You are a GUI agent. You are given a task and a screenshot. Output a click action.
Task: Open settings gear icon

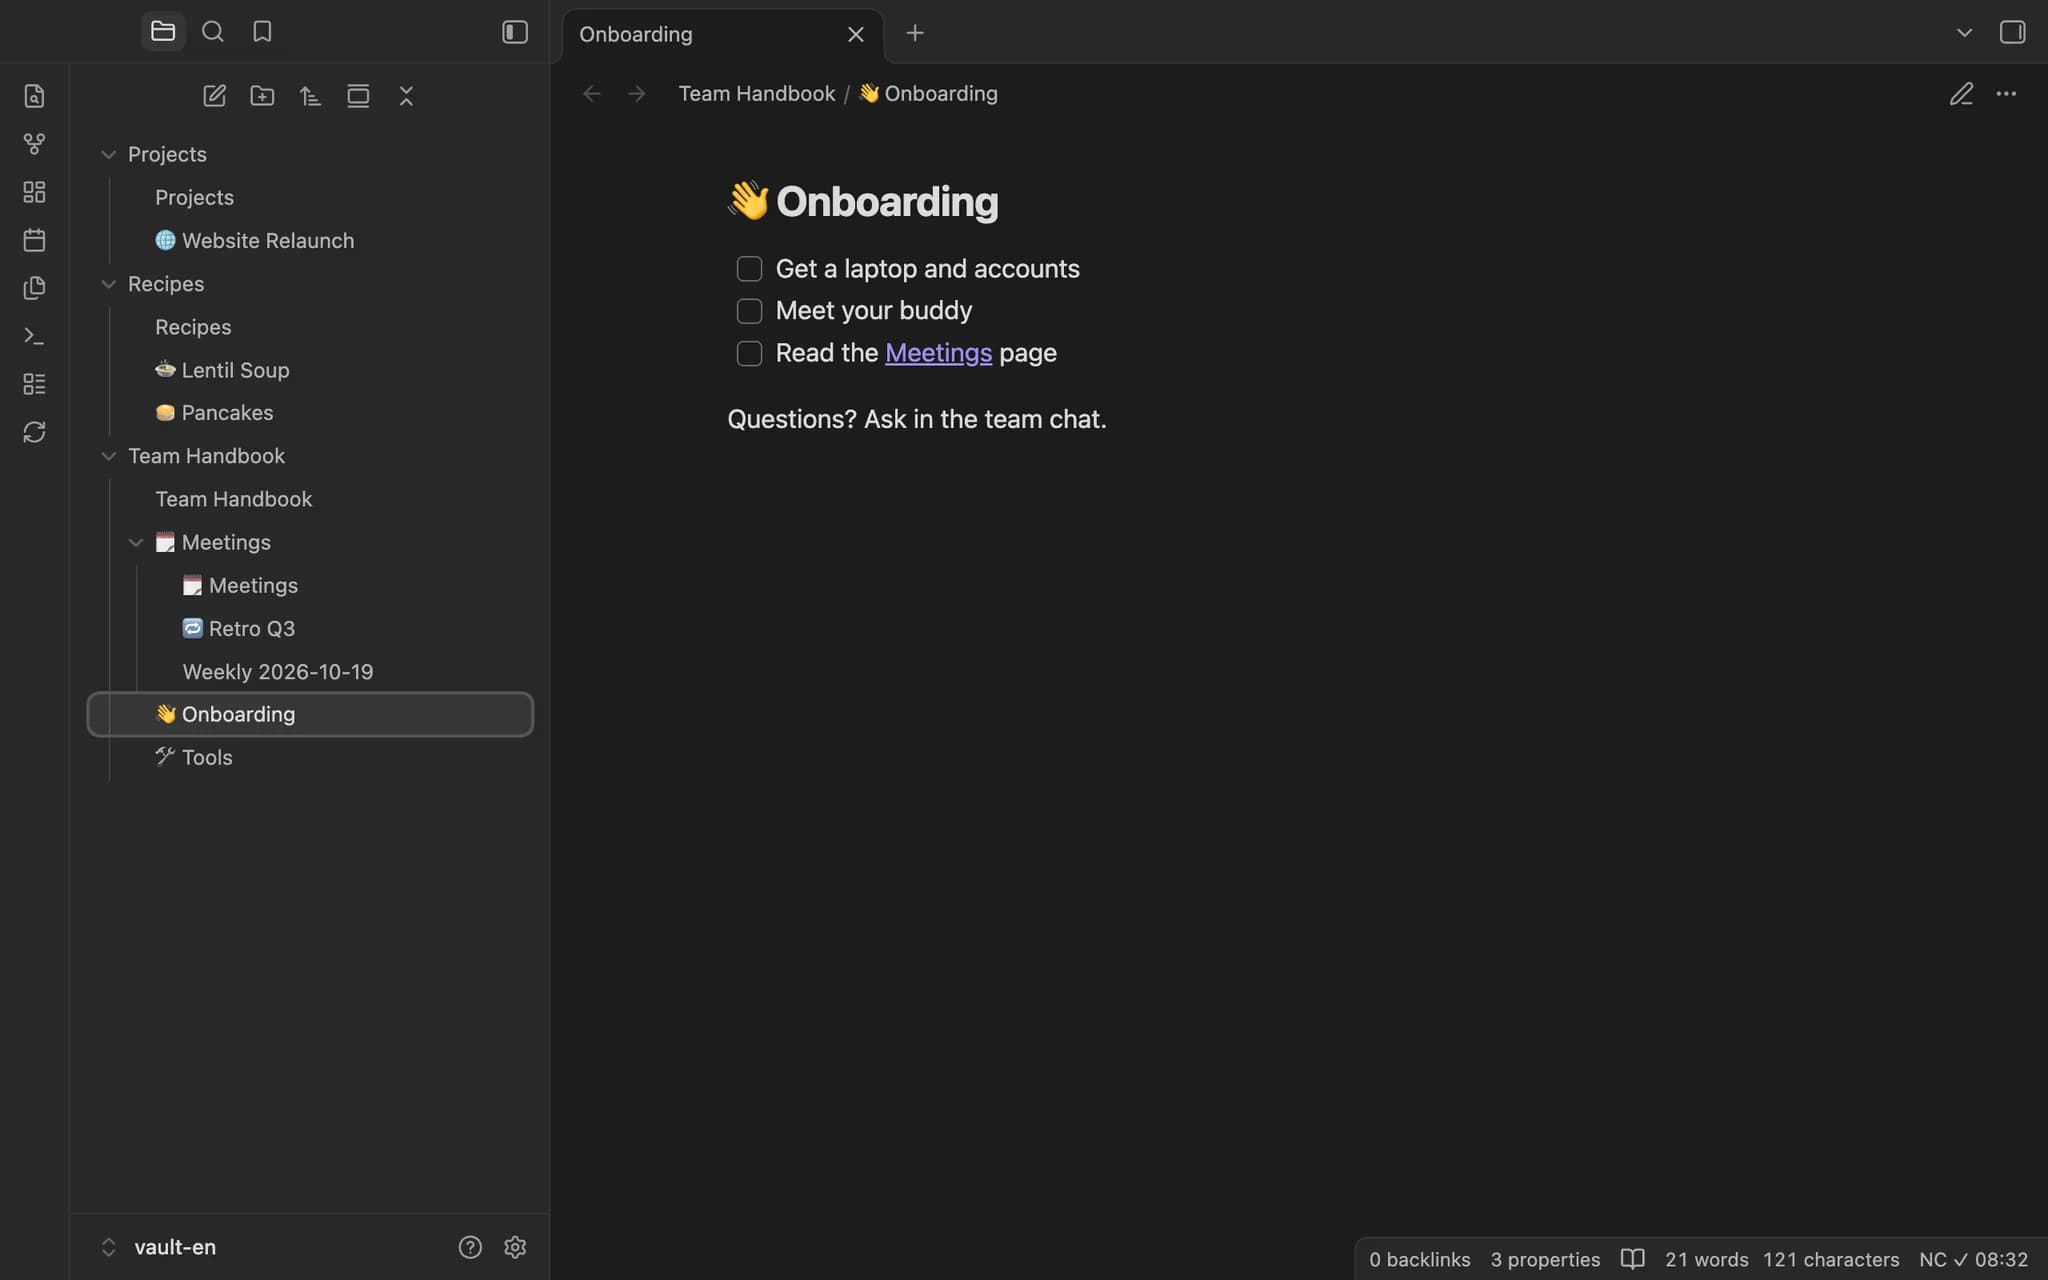click(515, 1247)
